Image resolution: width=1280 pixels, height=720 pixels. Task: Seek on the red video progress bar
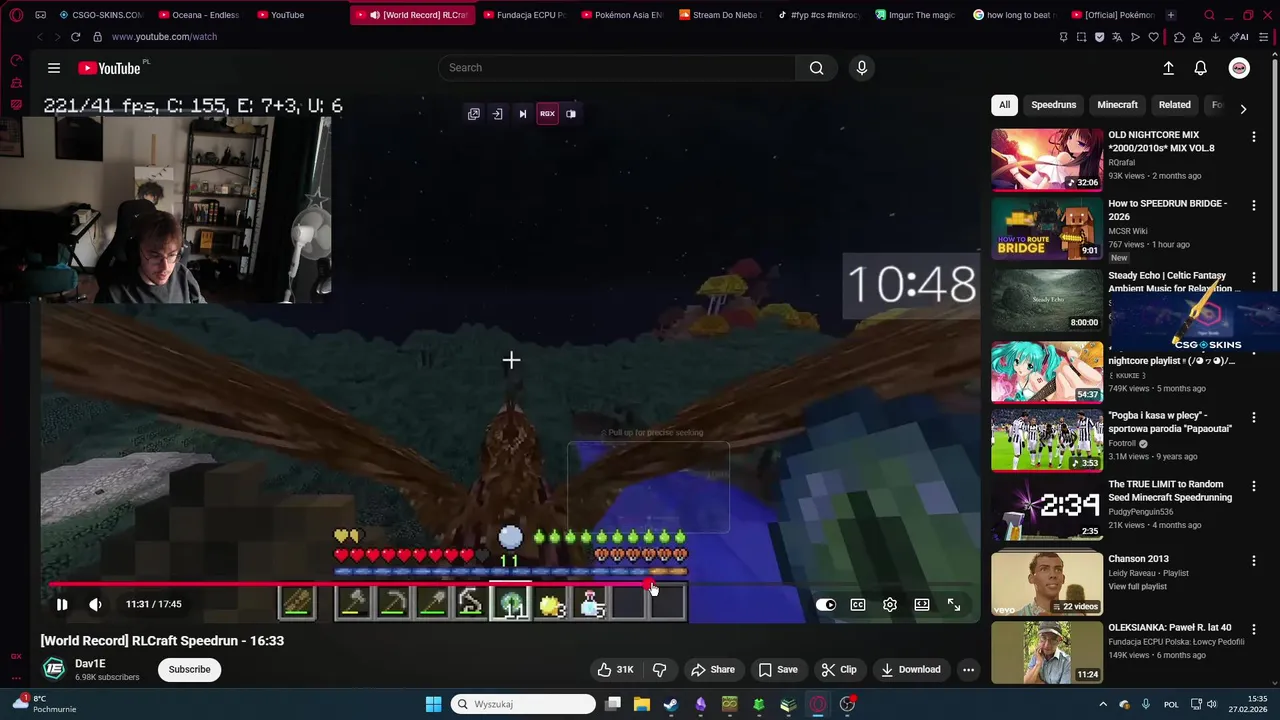coord(510,584)
